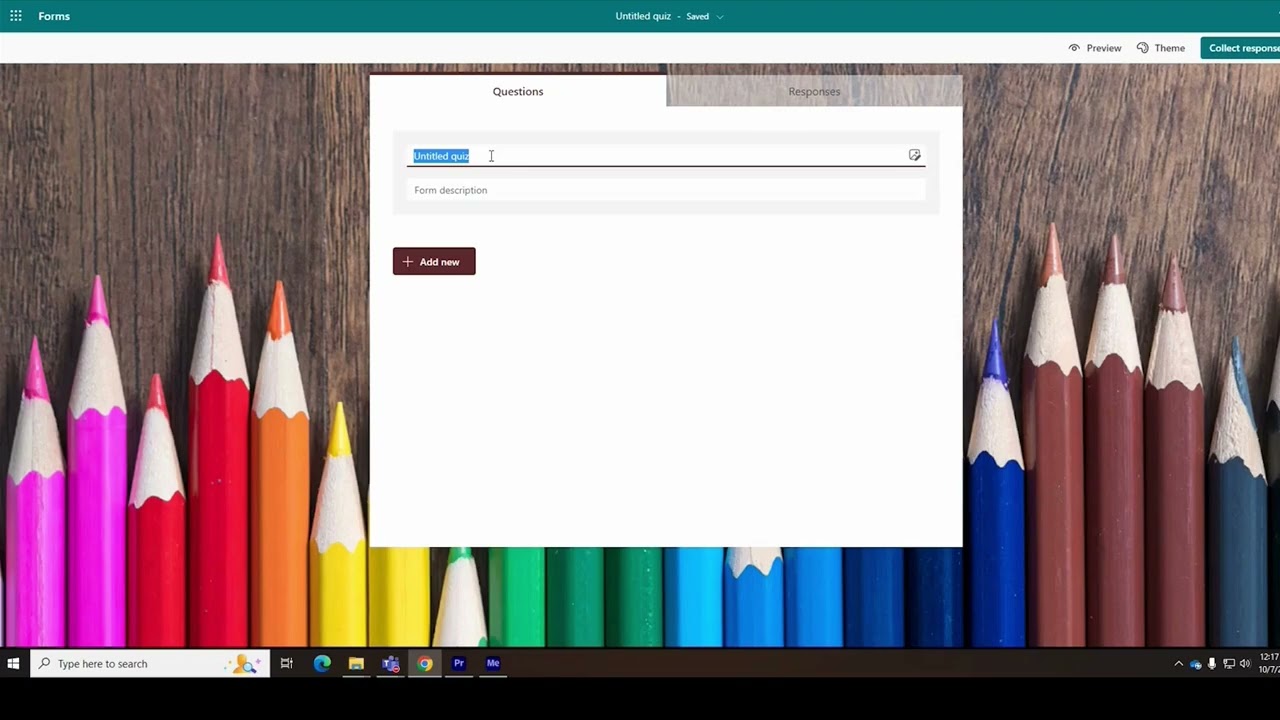Open the app launcher grid icon
1280x720 pixels.
16,16
